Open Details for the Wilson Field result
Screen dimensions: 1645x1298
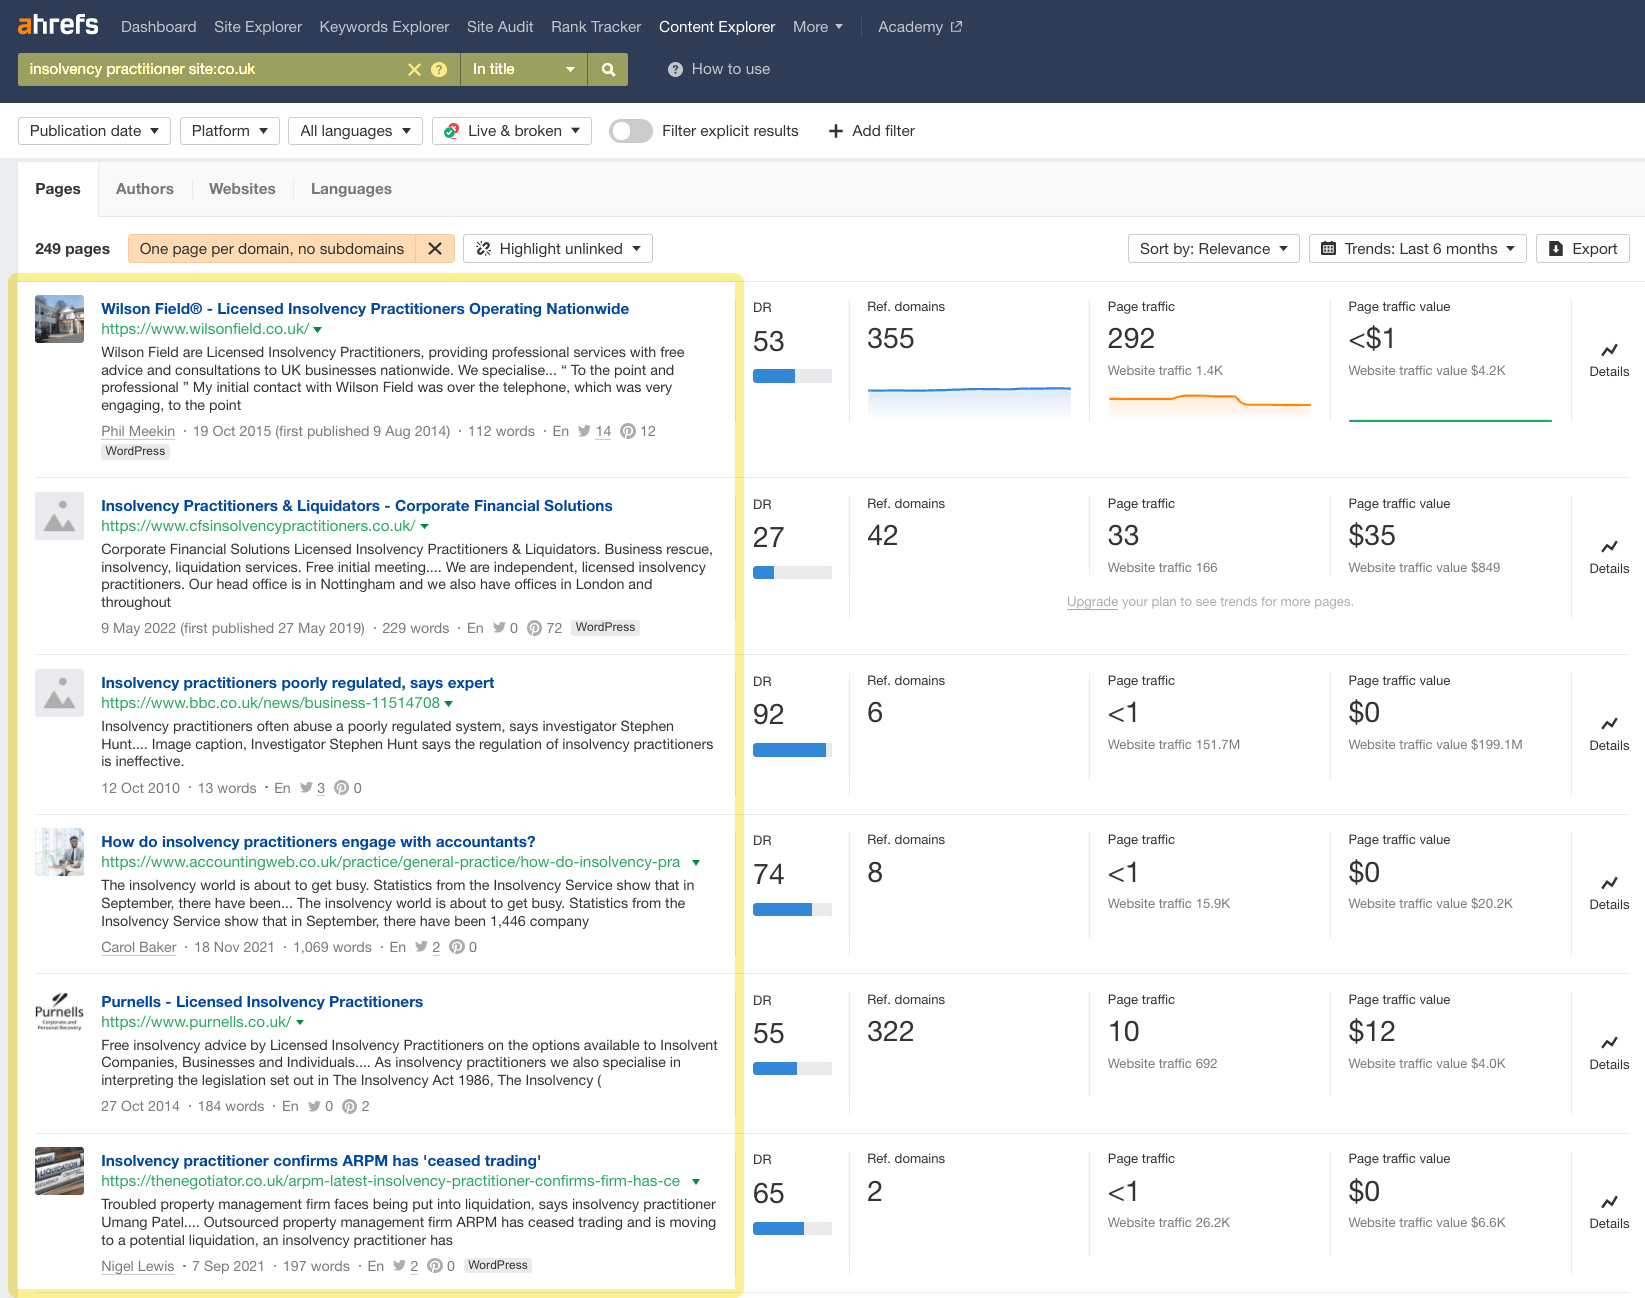(x=1608, y=360)
